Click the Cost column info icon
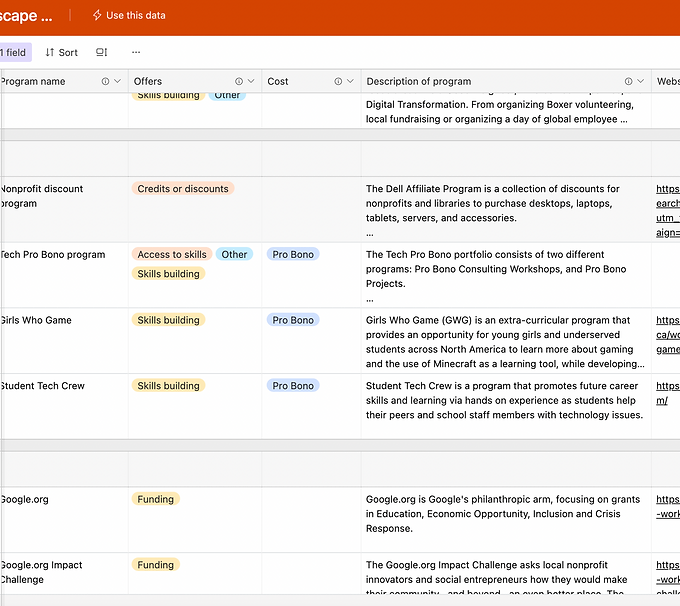Image resolution: width=680 pixels, height=606 pixels. pos(338,82)
